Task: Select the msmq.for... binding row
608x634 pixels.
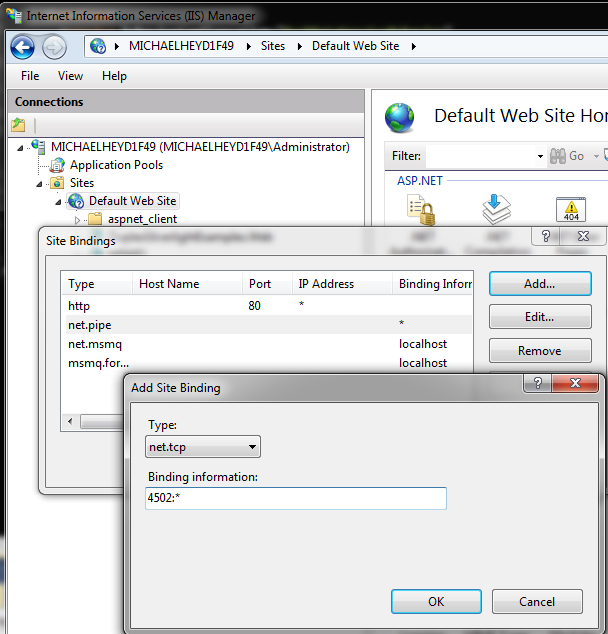Action: 267,363
